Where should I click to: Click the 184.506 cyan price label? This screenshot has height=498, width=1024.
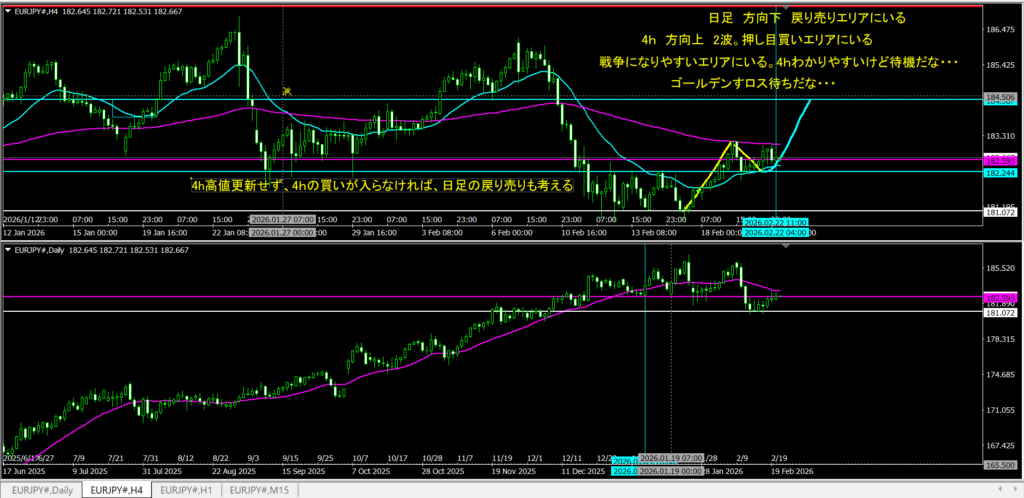[1001, 98]
